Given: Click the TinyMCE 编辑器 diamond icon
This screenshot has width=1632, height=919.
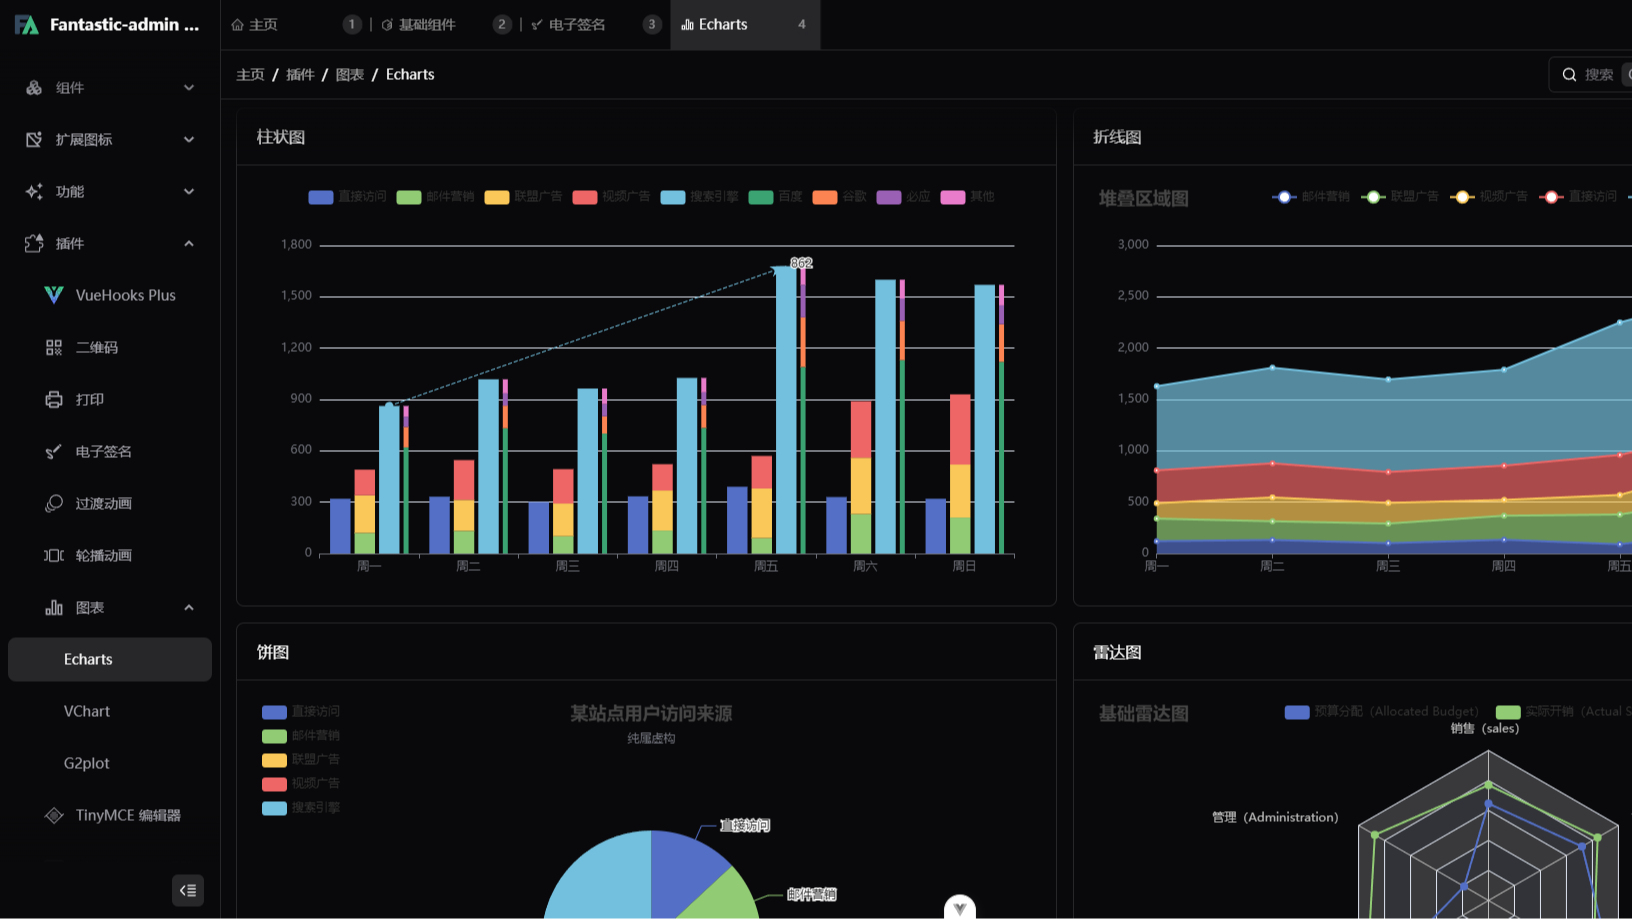Looking at the screenshot, I should pos(54,815).
